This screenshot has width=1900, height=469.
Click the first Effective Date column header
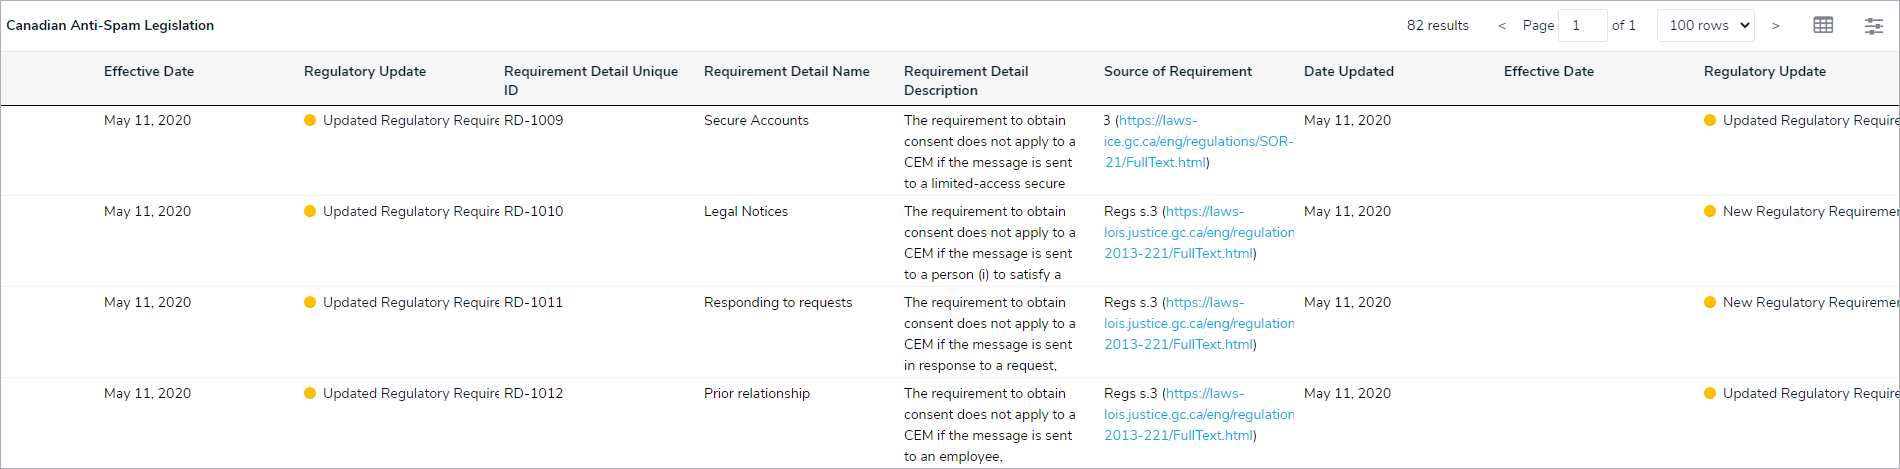pos(149,71)
